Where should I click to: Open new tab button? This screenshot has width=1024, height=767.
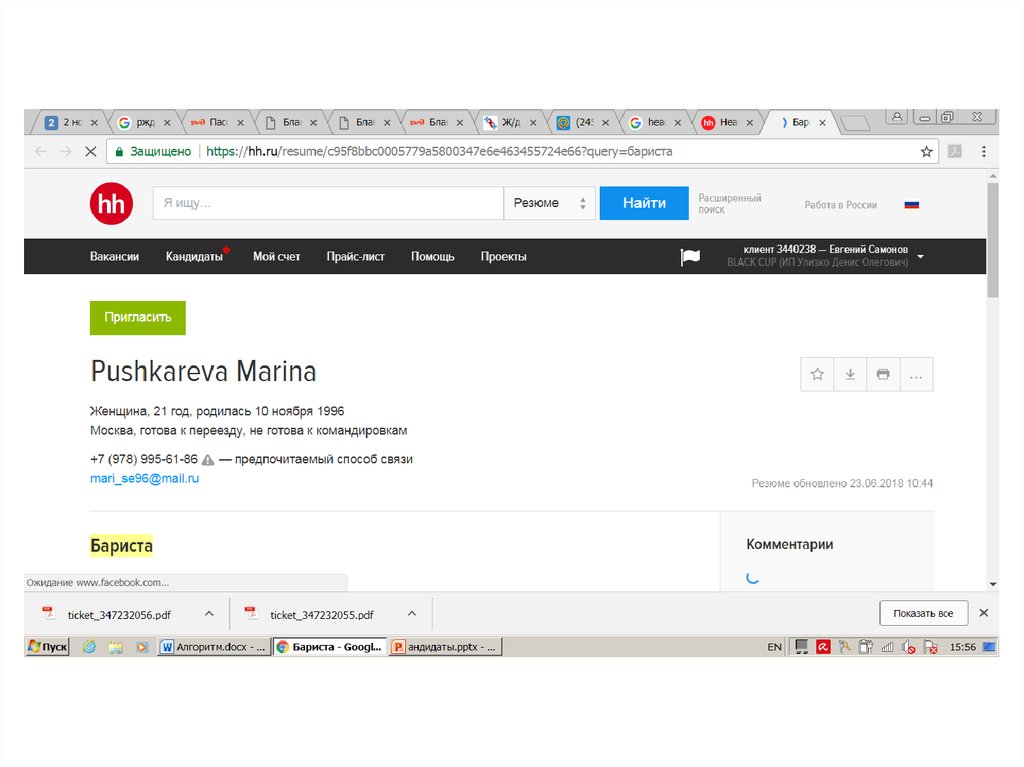pos(854,123)
